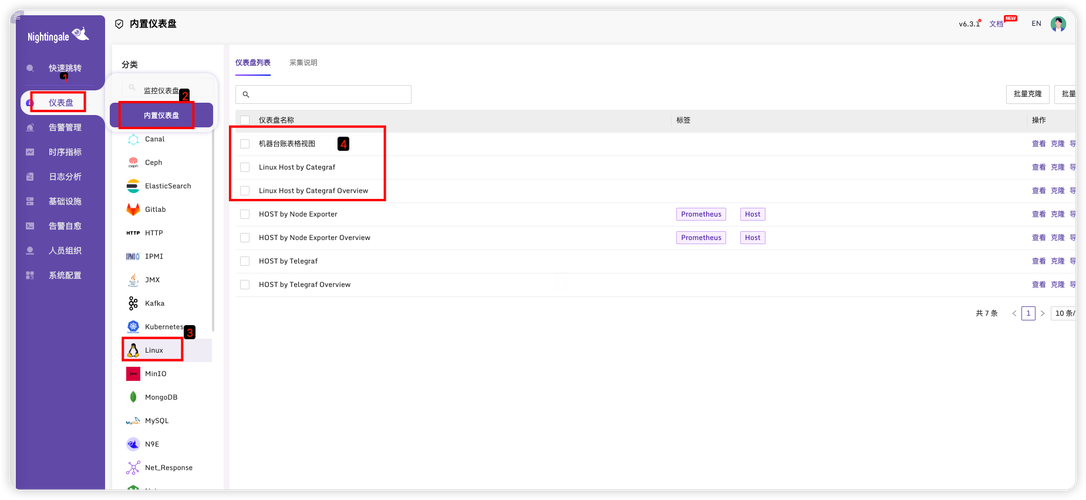Open the 时序指标 metrics menu

(64, 152)
